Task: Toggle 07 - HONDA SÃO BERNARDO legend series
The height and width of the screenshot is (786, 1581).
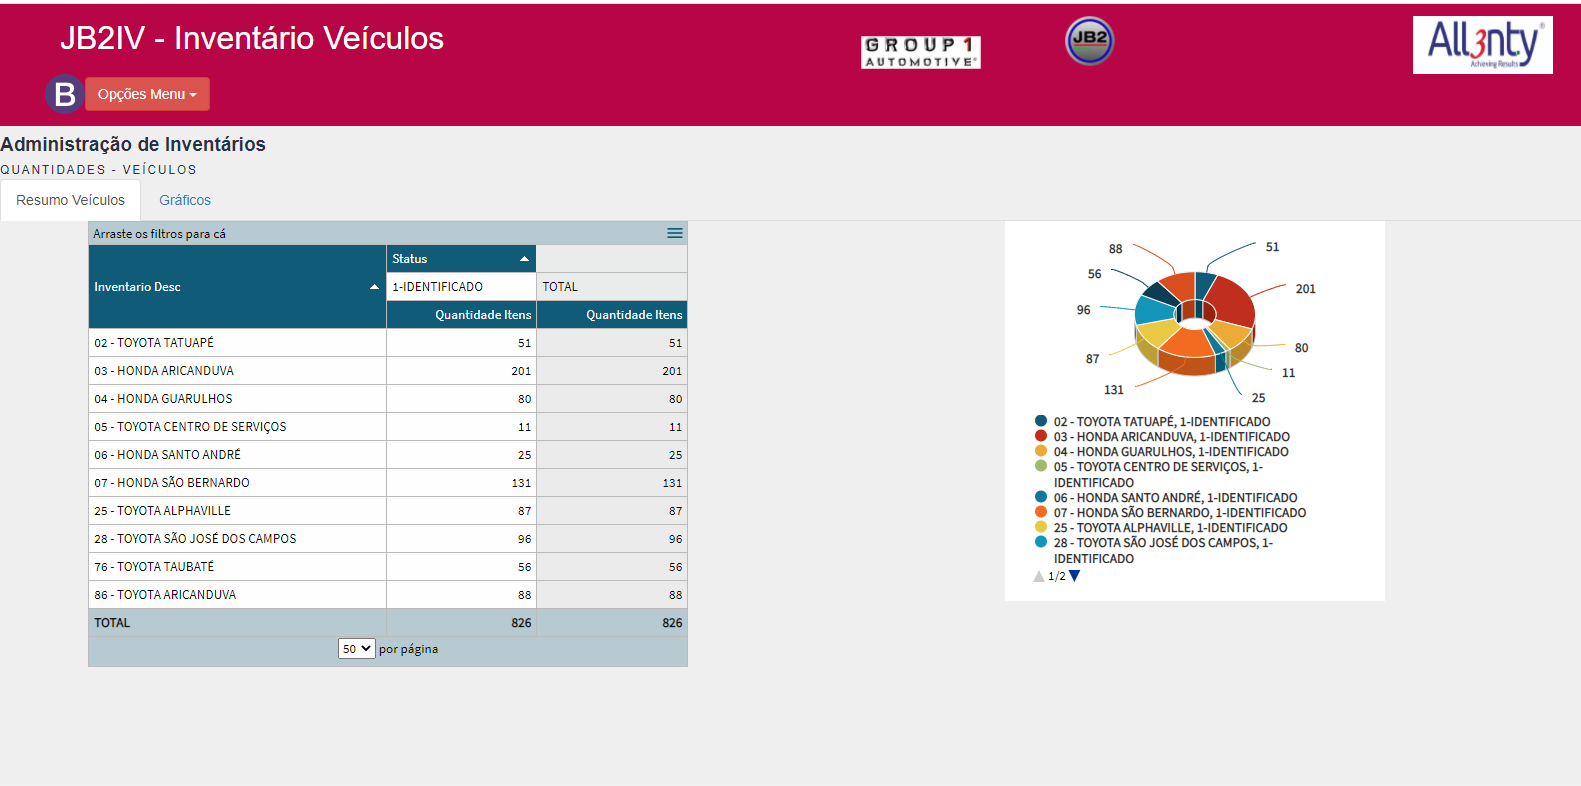Action: [1179, 513]
